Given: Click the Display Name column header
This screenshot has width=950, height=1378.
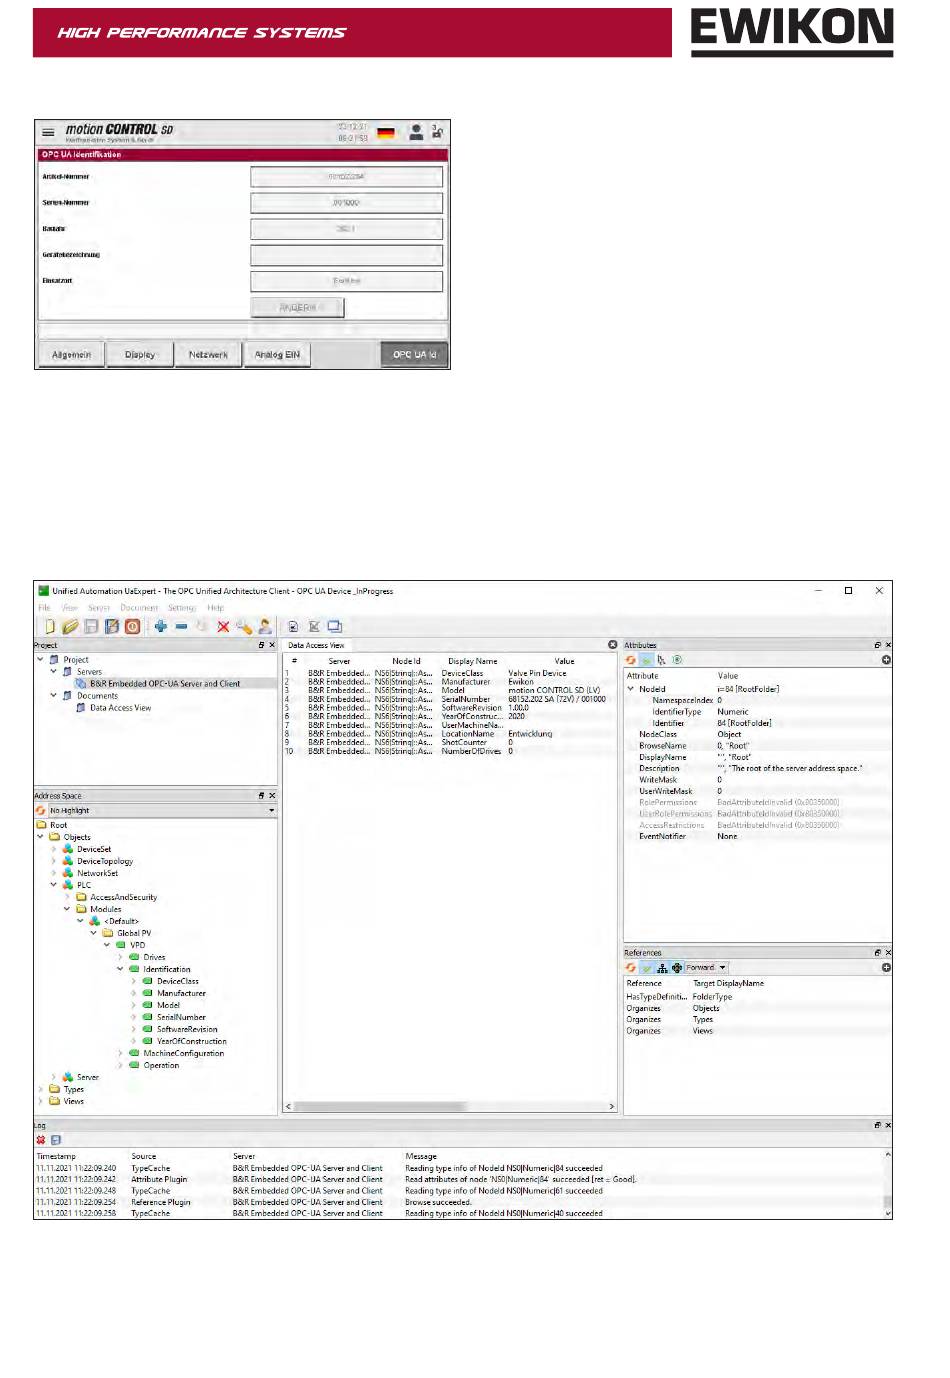Looking at the screenshot, I should click(x=472, y=661).
